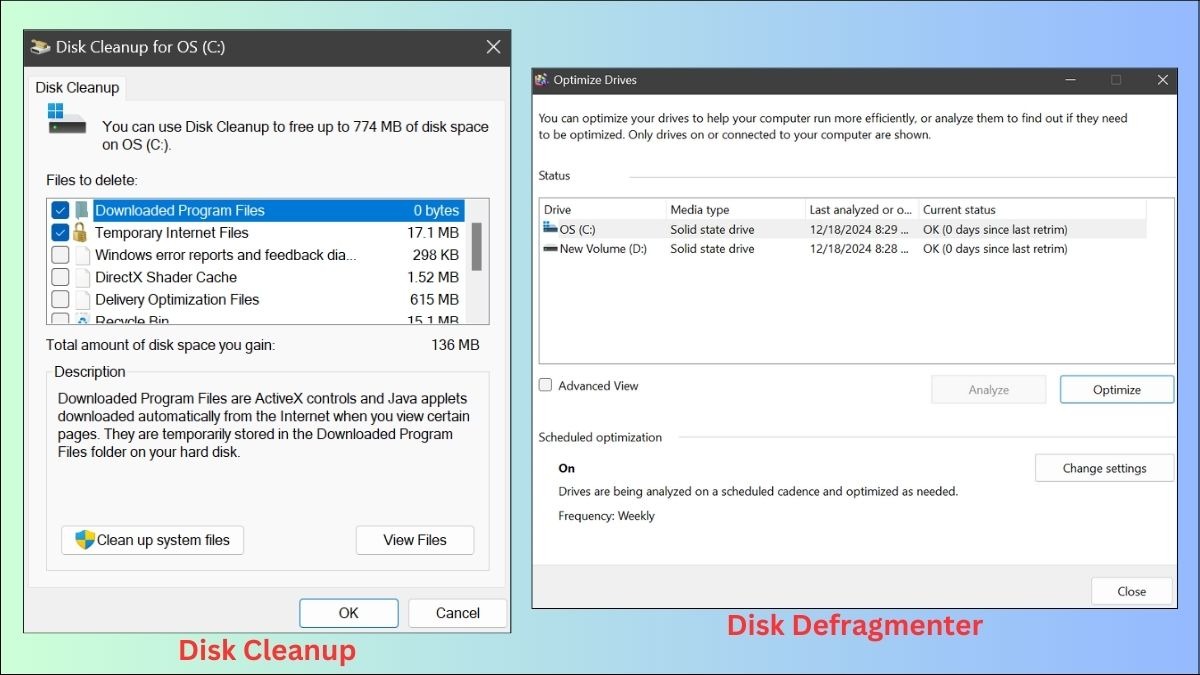Uncheck the Downloaded Program Files checkbox
Viewport: 1200px width, 675px height.
point(60,210)
